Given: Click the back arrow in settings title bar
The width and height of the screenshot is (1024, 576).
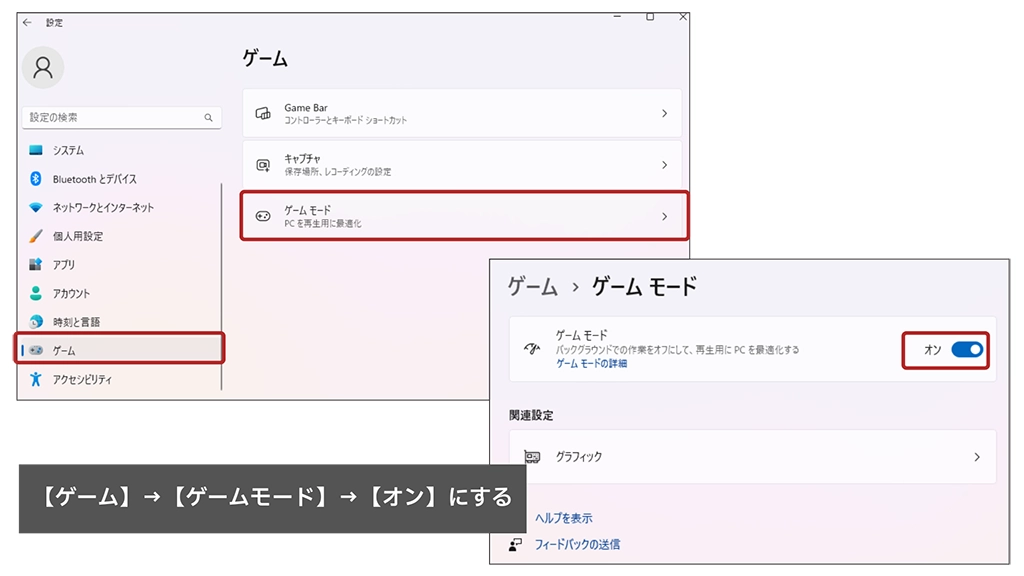Looking at the screenshot, I should click(27, 22).
